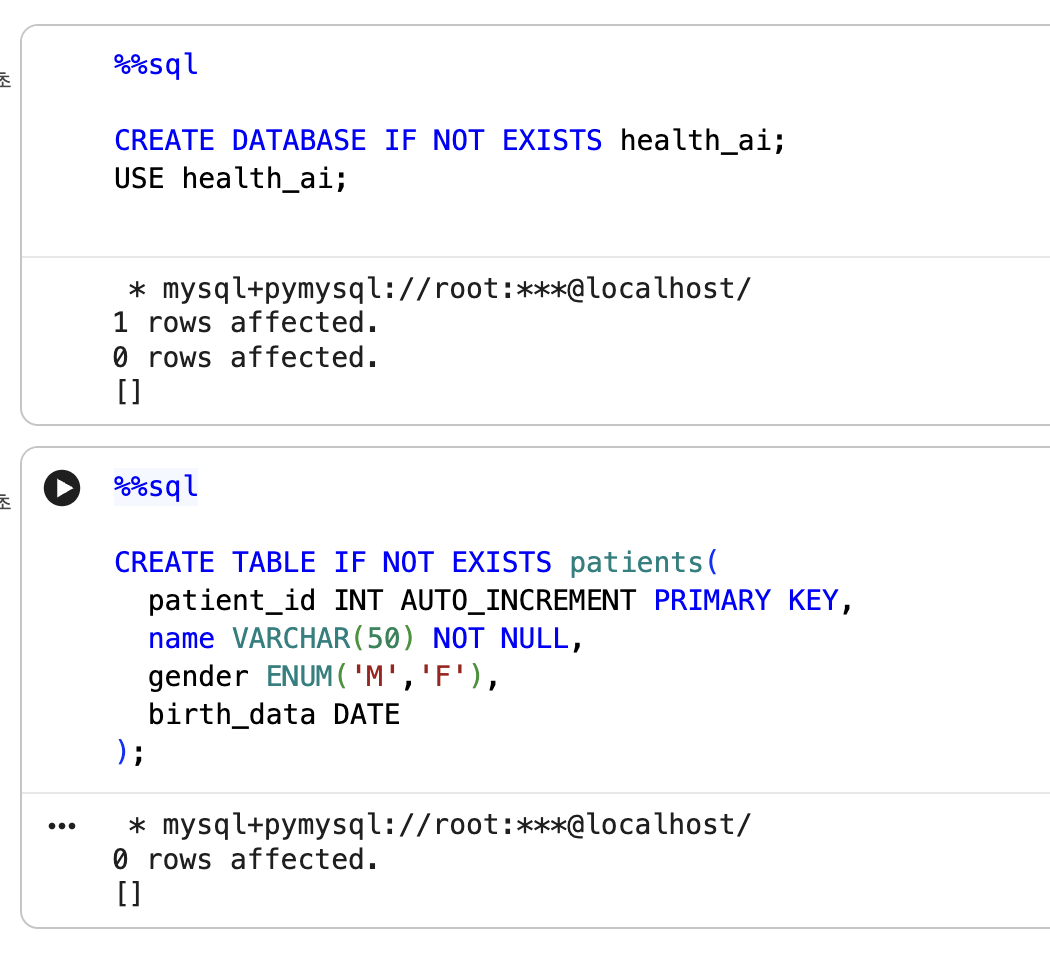Click the CREATE TABLE IF NOT EXISTS keywords
Viewport: 1050px width, 956px height.
333,562
